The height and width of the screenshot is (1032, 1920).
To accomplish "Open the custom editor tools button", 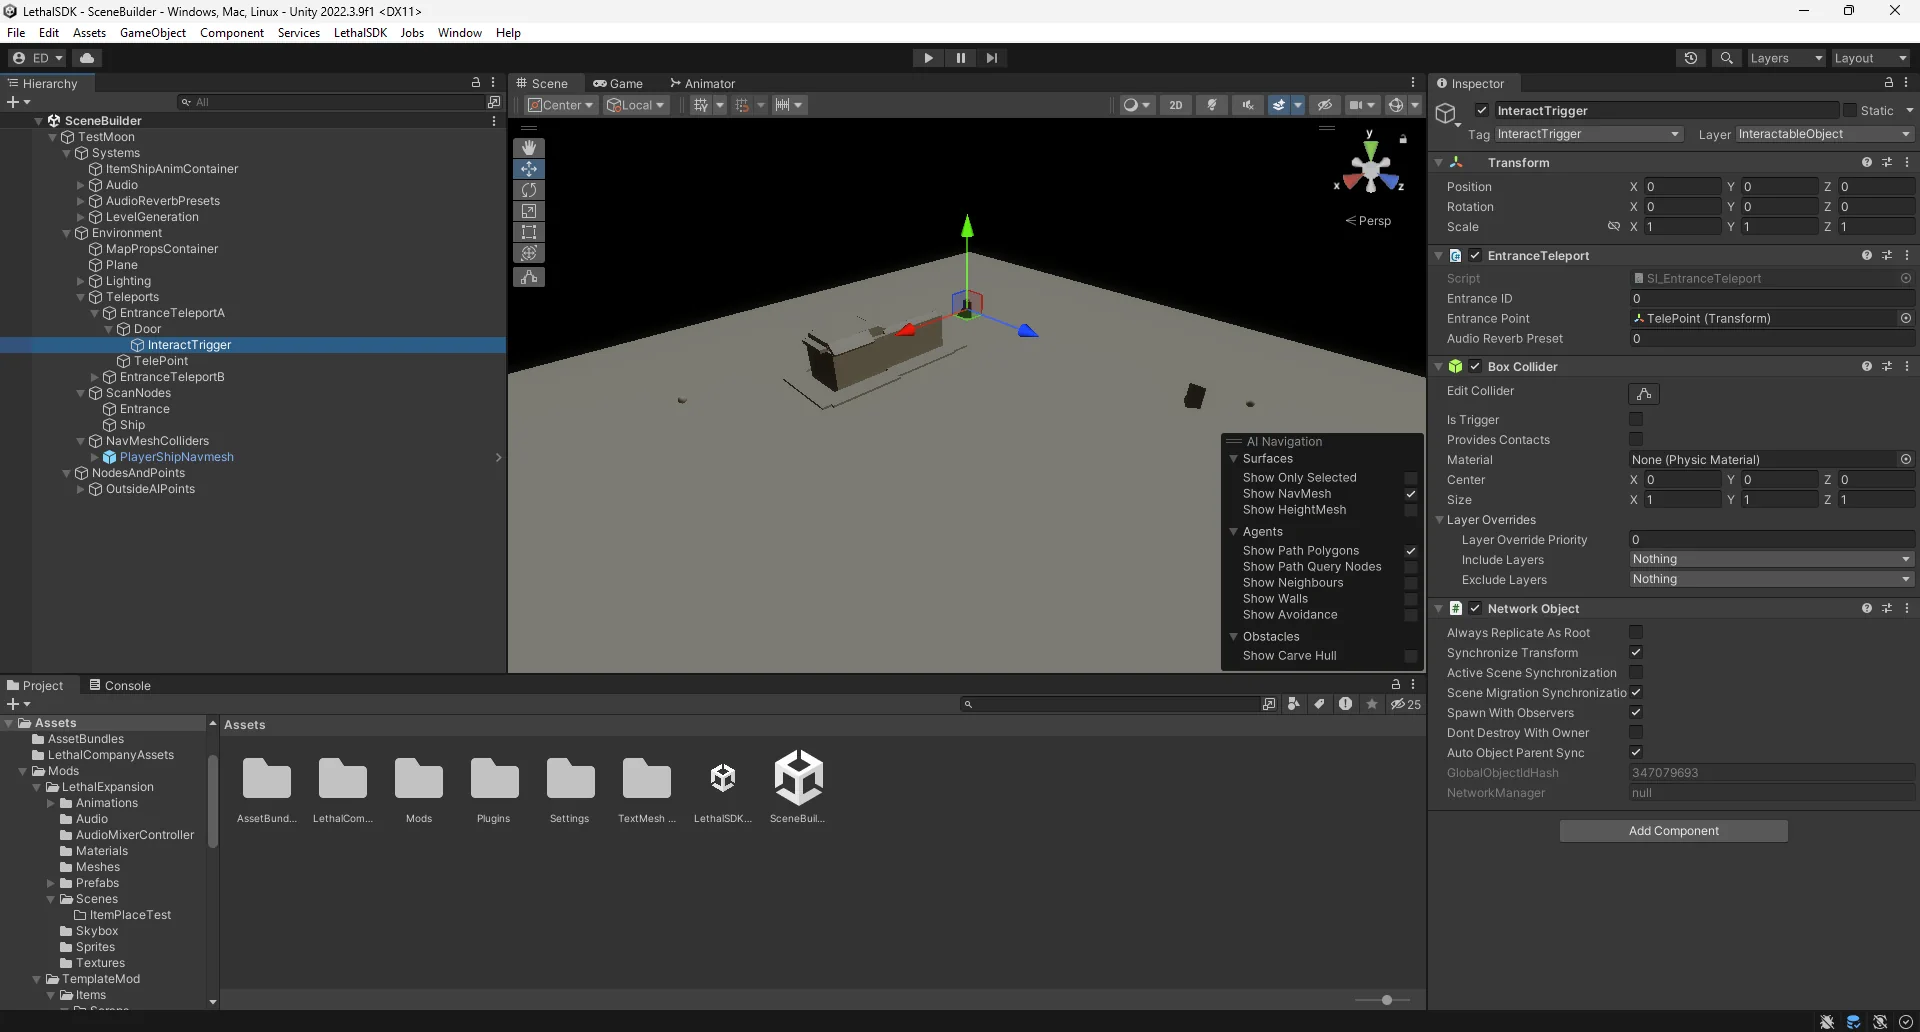I will pyautogui.click(x=529, y=277).
